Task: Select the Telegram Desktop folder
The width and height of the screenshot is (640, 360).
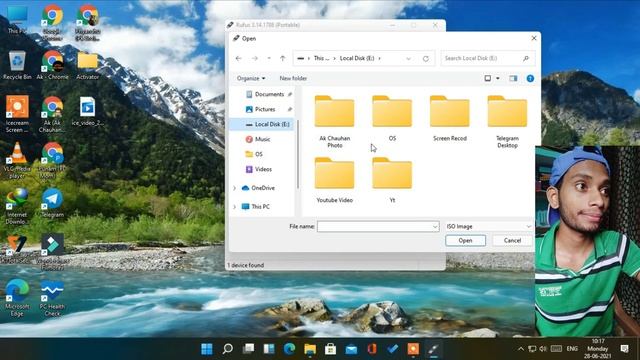Action: pyautogui.click(x=507, y=121)
